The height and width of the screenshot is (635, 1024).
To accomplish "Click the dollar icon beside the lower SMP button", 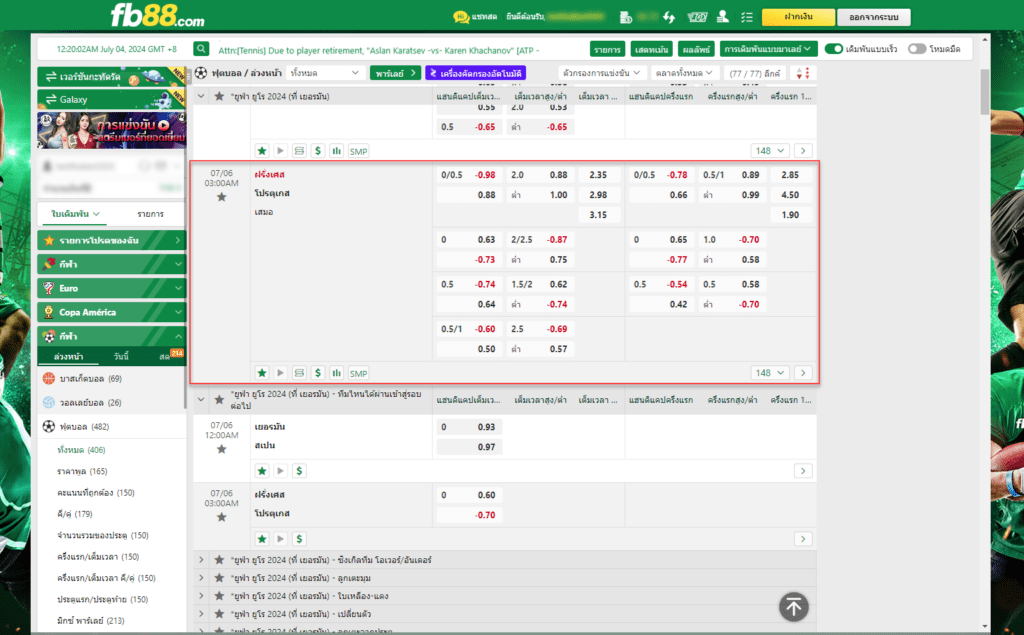I will (317, 373).
